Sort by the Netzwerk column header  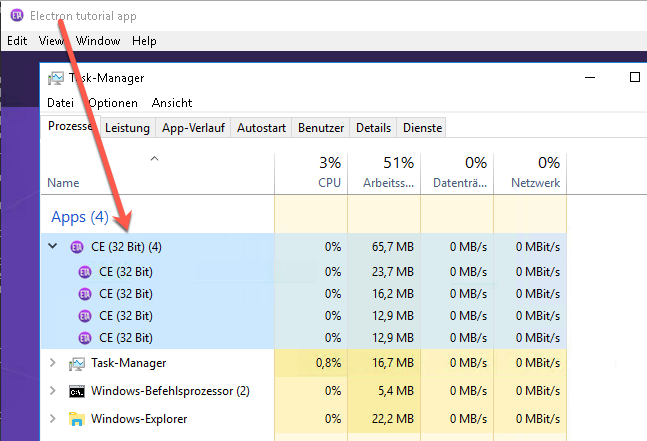pyautogui.click(x=530, y=173)
